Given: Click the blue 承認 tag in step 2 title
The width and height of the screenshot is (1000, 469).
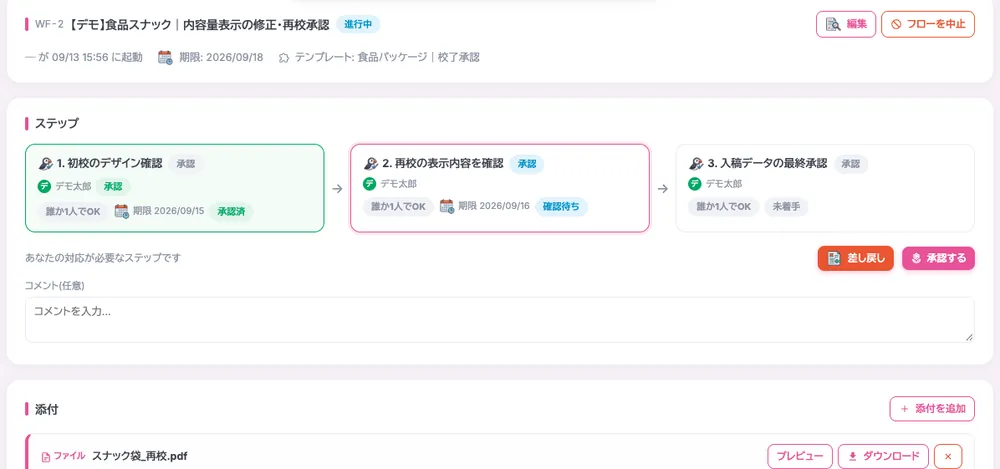Looking at the screenshot, I should coord(527,164).
